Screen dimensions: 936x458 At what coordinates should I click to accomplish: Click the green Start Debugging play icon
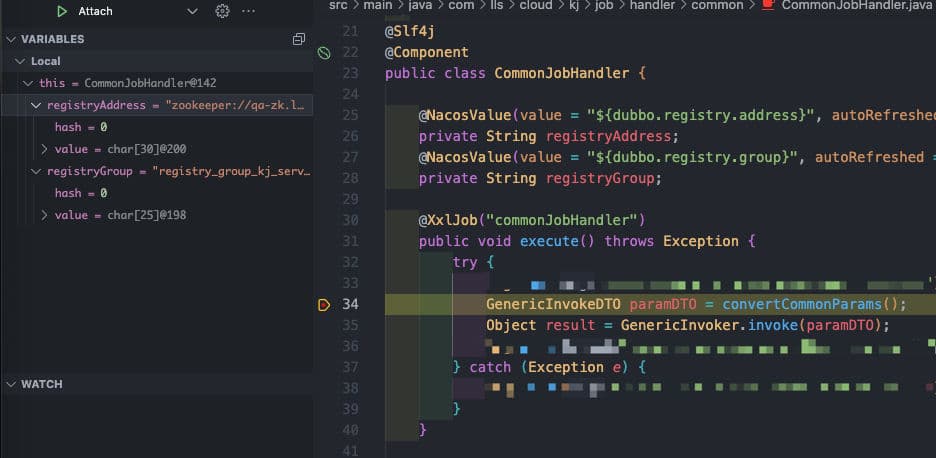point(62,11)
